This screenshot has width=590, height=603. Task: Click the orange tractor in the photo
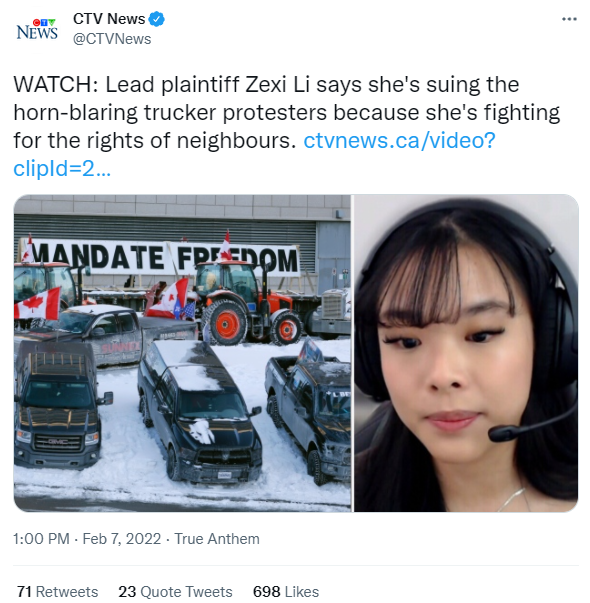pyautogui.click(x=246, y=302)
